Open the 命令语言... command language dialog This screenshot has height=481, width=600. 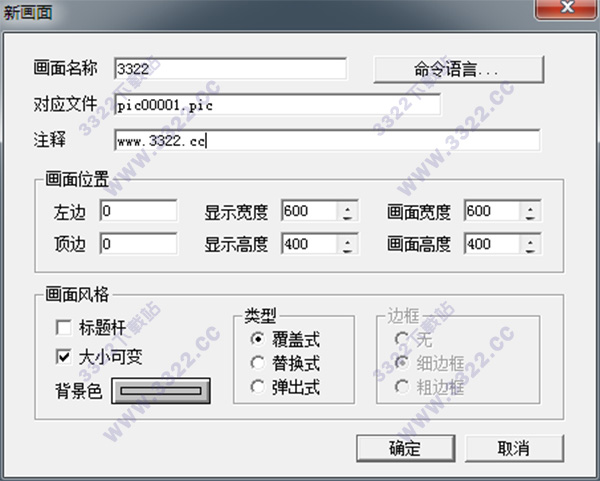click(x=458, y=69)
